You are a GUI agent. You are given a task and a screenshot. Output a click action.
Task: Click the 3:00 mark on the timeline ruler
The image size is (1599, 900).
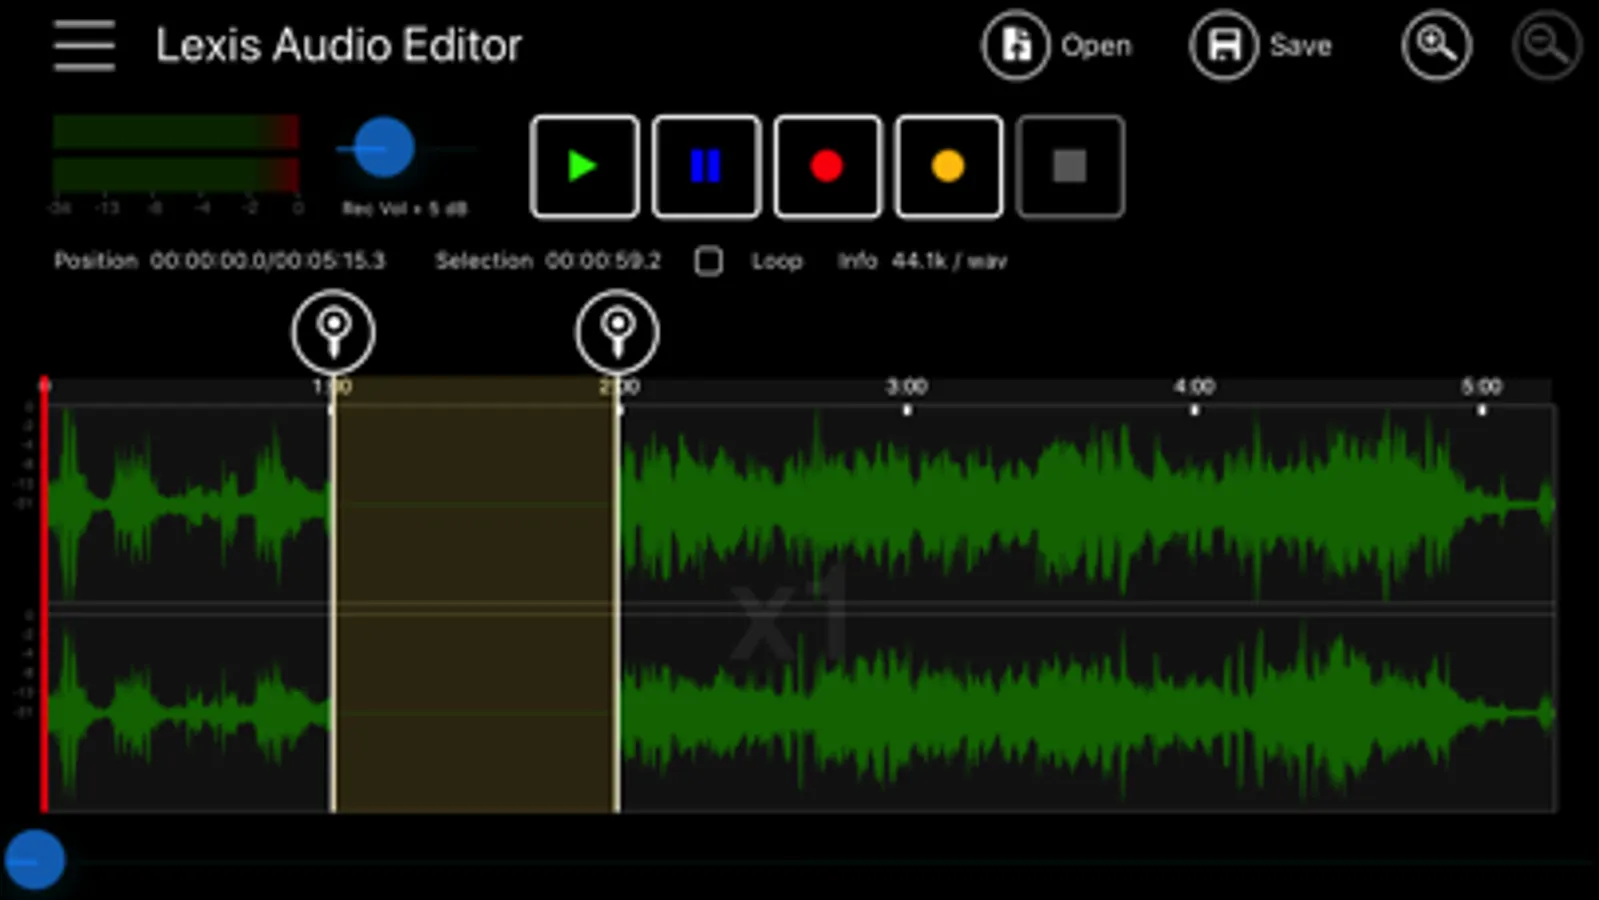(x=907, y=387)
